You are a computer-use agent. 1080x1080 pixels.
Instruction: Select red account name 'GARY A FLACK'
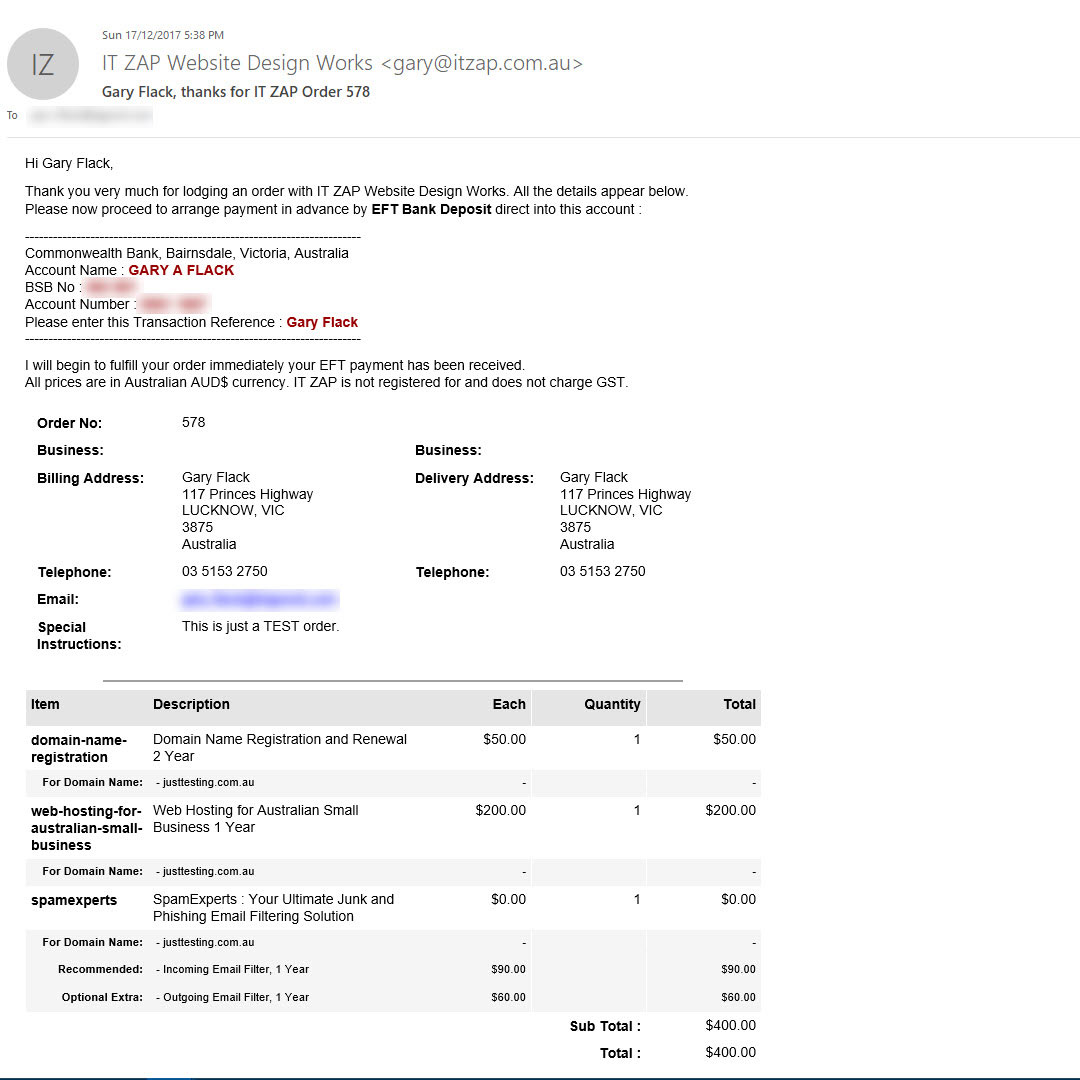pos(181,270)
